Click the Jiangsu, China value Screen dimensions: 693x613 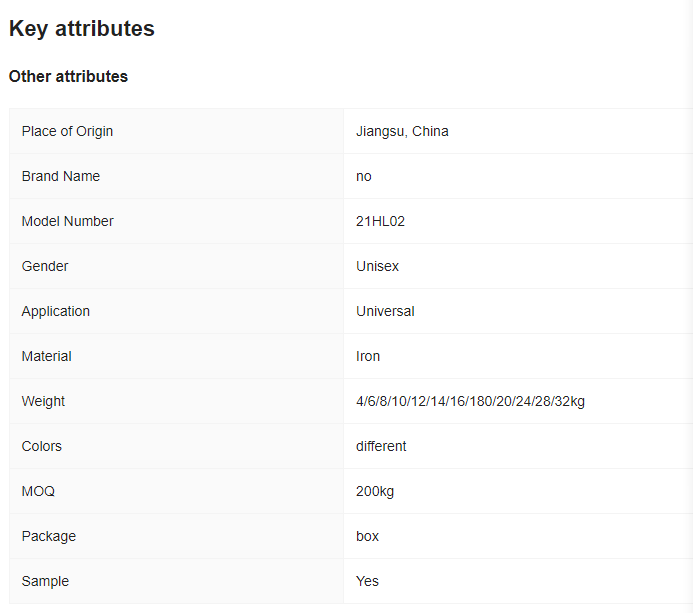402,131
